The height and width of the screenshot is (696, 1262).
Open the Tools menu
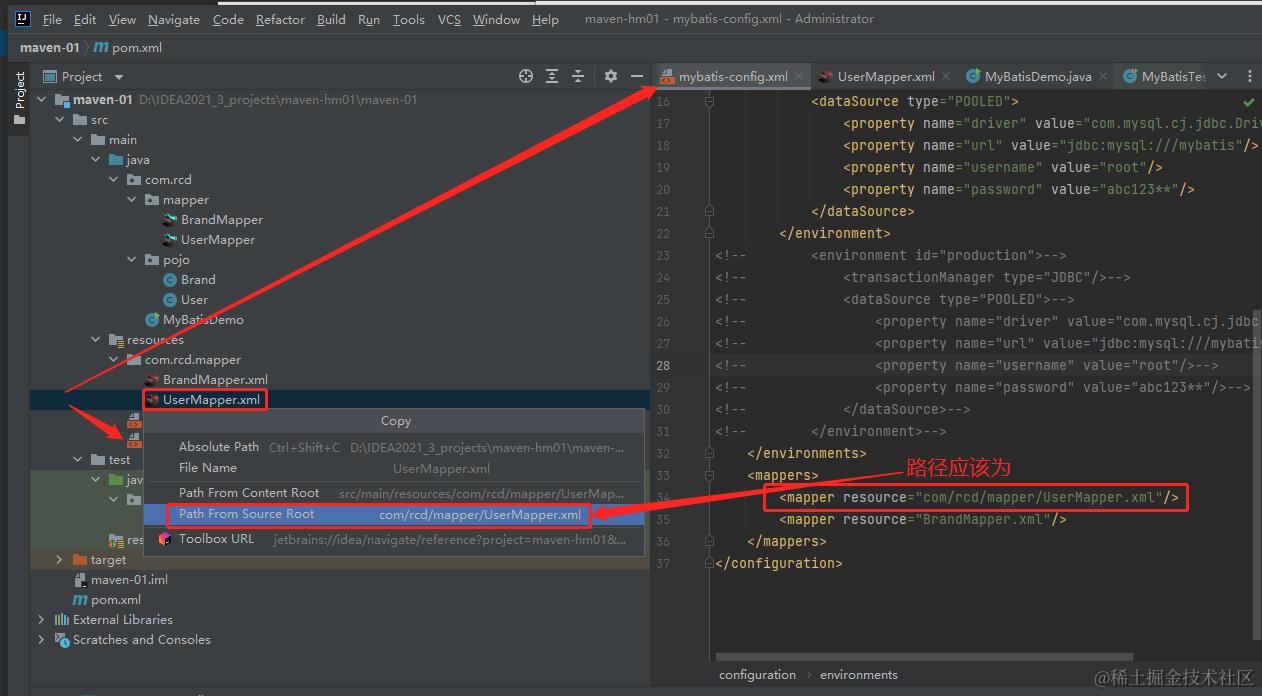click(x=409, y=19)
